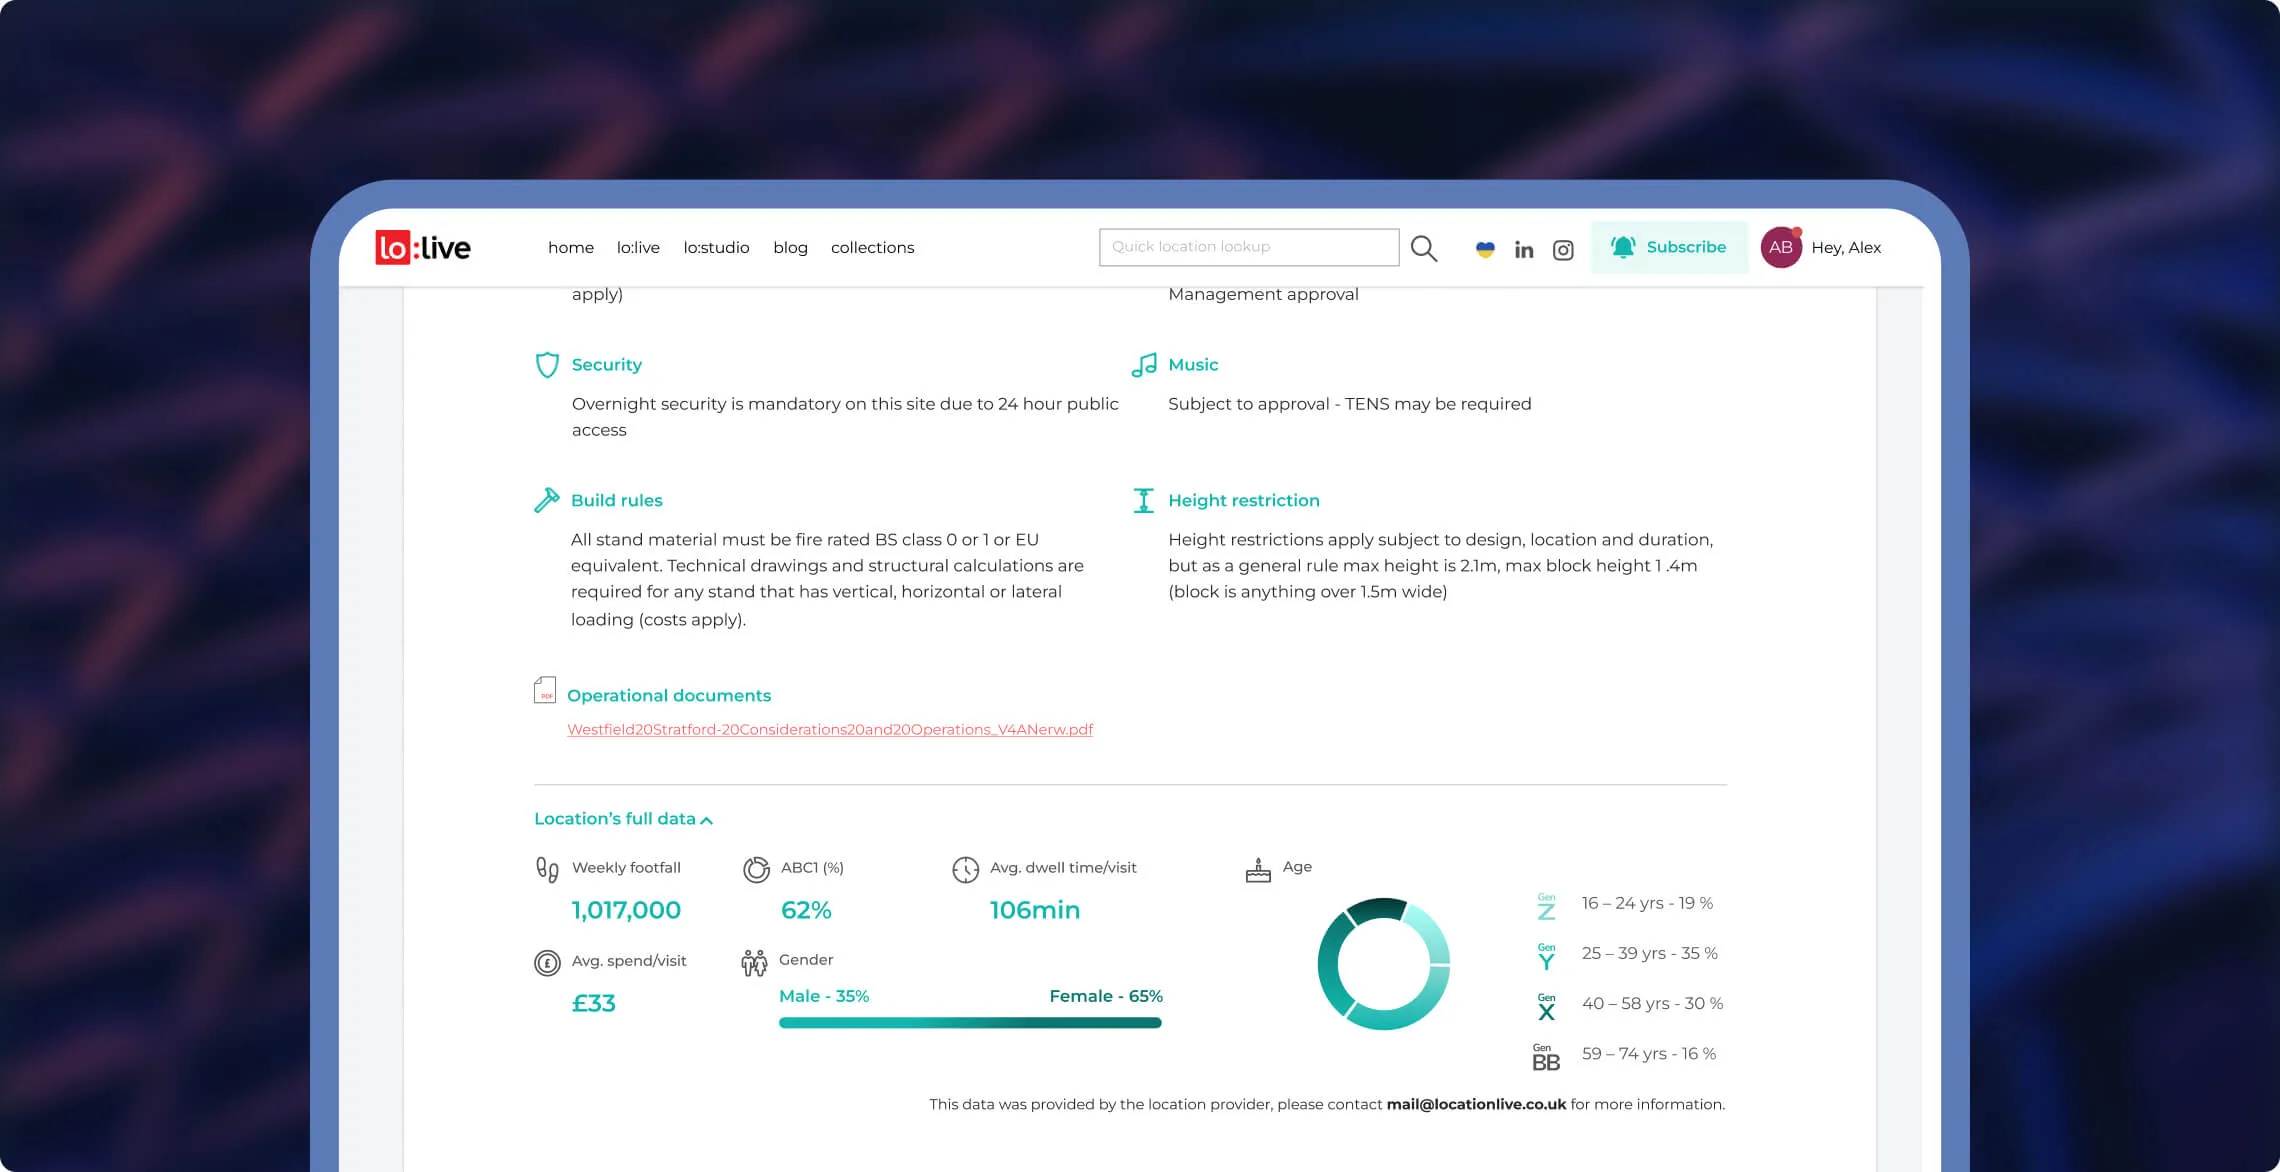The height and width of the screenshot is (1172, 2280).
Task: Click the Height restriction icon
Action: [1143, 500]
